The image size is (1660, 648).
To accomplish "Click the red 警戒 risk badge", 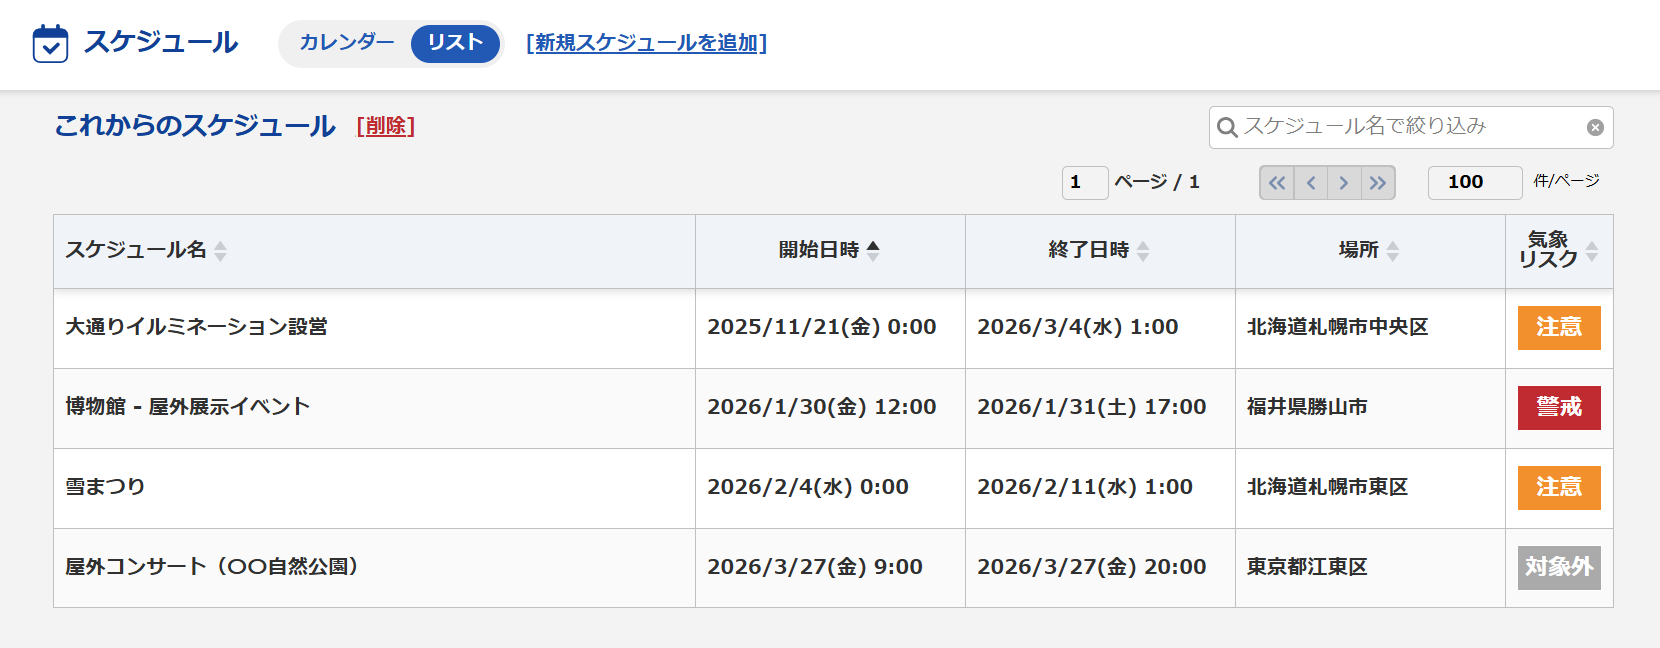I will tap(1558, 407).
